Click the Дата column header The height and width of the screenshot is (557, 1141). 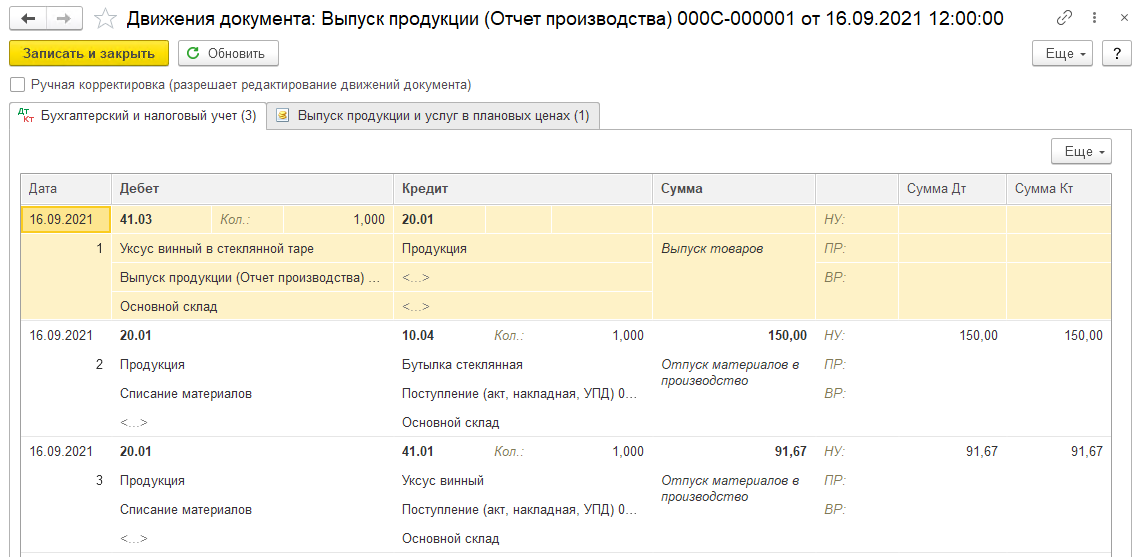coord(65,189)
